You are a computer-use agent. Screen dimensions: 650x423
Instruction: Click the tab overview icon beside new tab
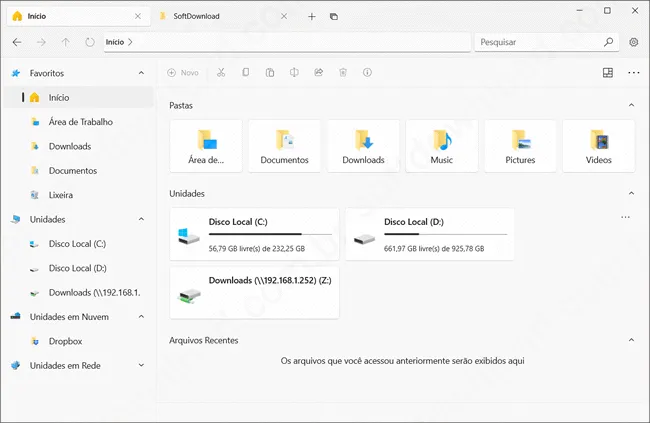coord(334,17)
